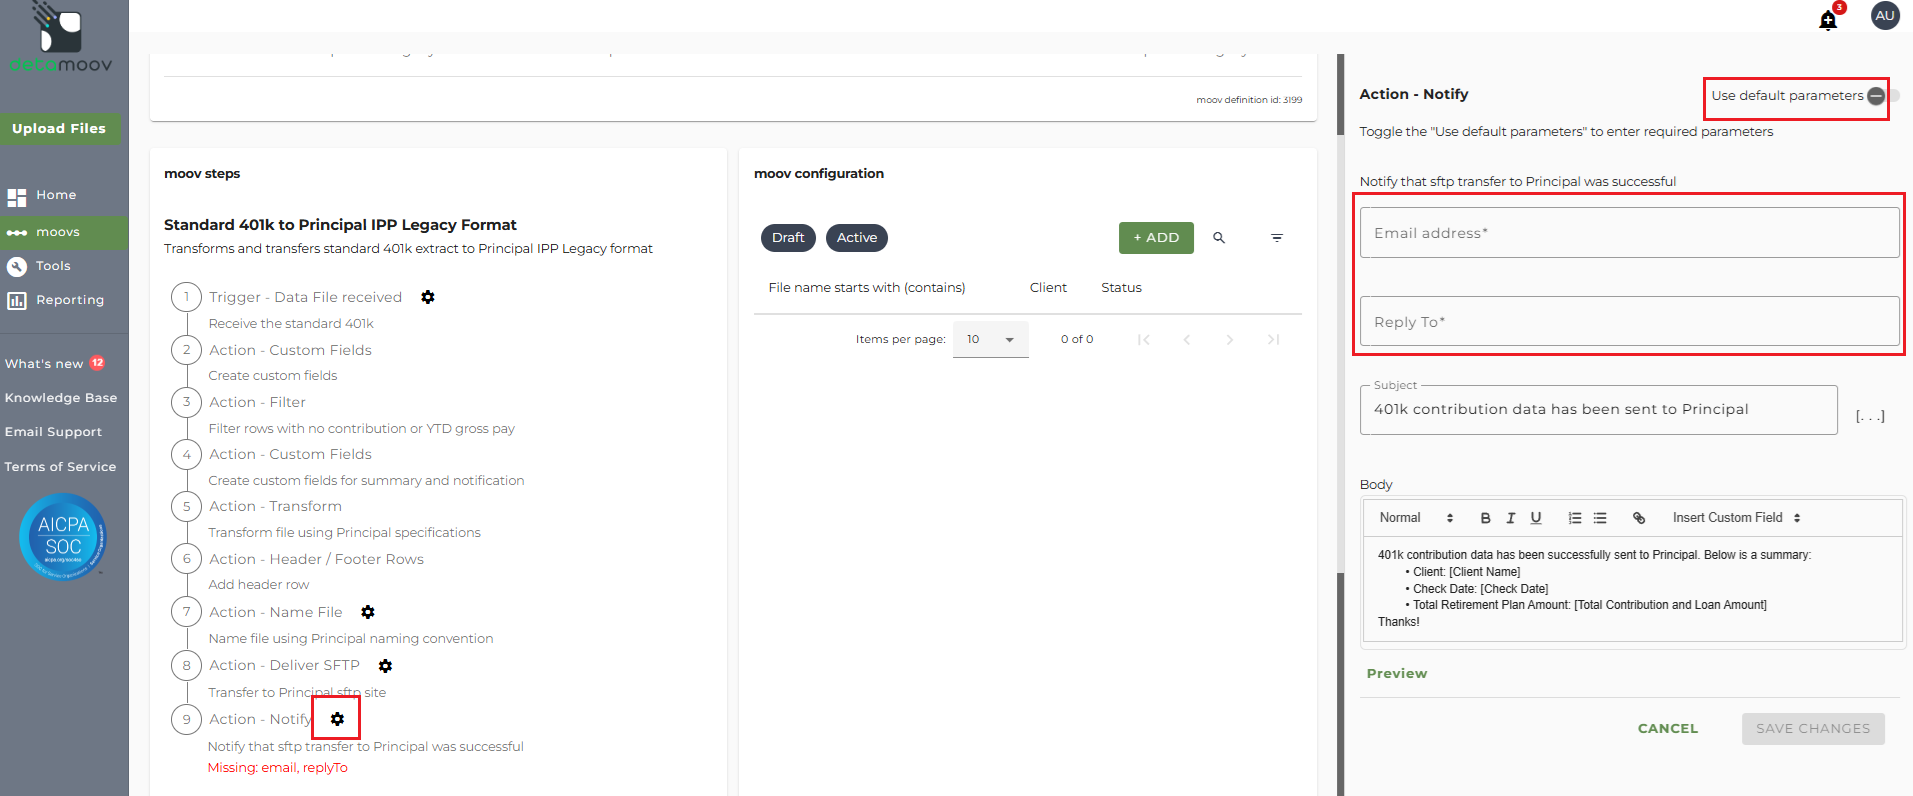Click the 'Missing: email, replyTo' warning
This screenshot has height=796, width=1913.
[x=278, y=768]
